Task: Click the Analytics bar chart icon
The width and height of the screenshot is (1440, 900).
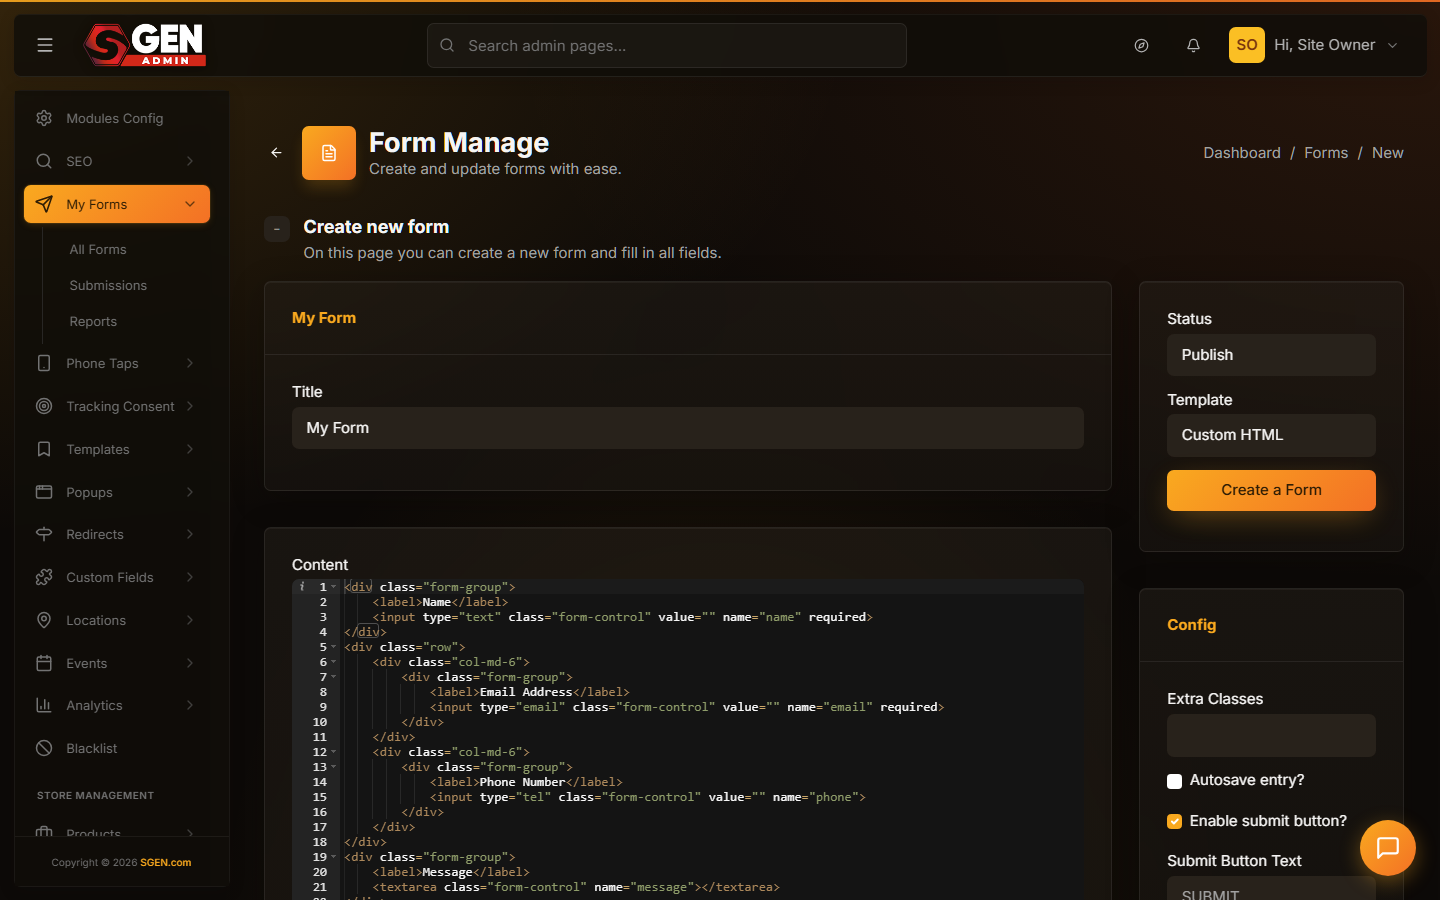Action: [x=44, y=705]
